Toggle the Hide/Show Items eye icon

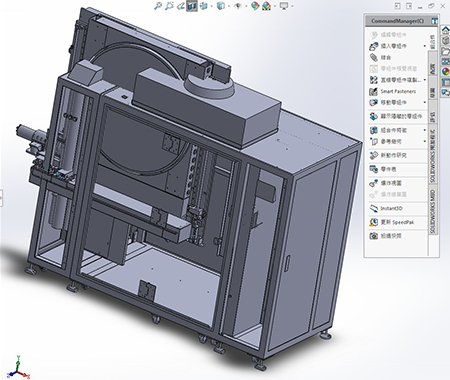pyautogui.click(x=238, y=6)
